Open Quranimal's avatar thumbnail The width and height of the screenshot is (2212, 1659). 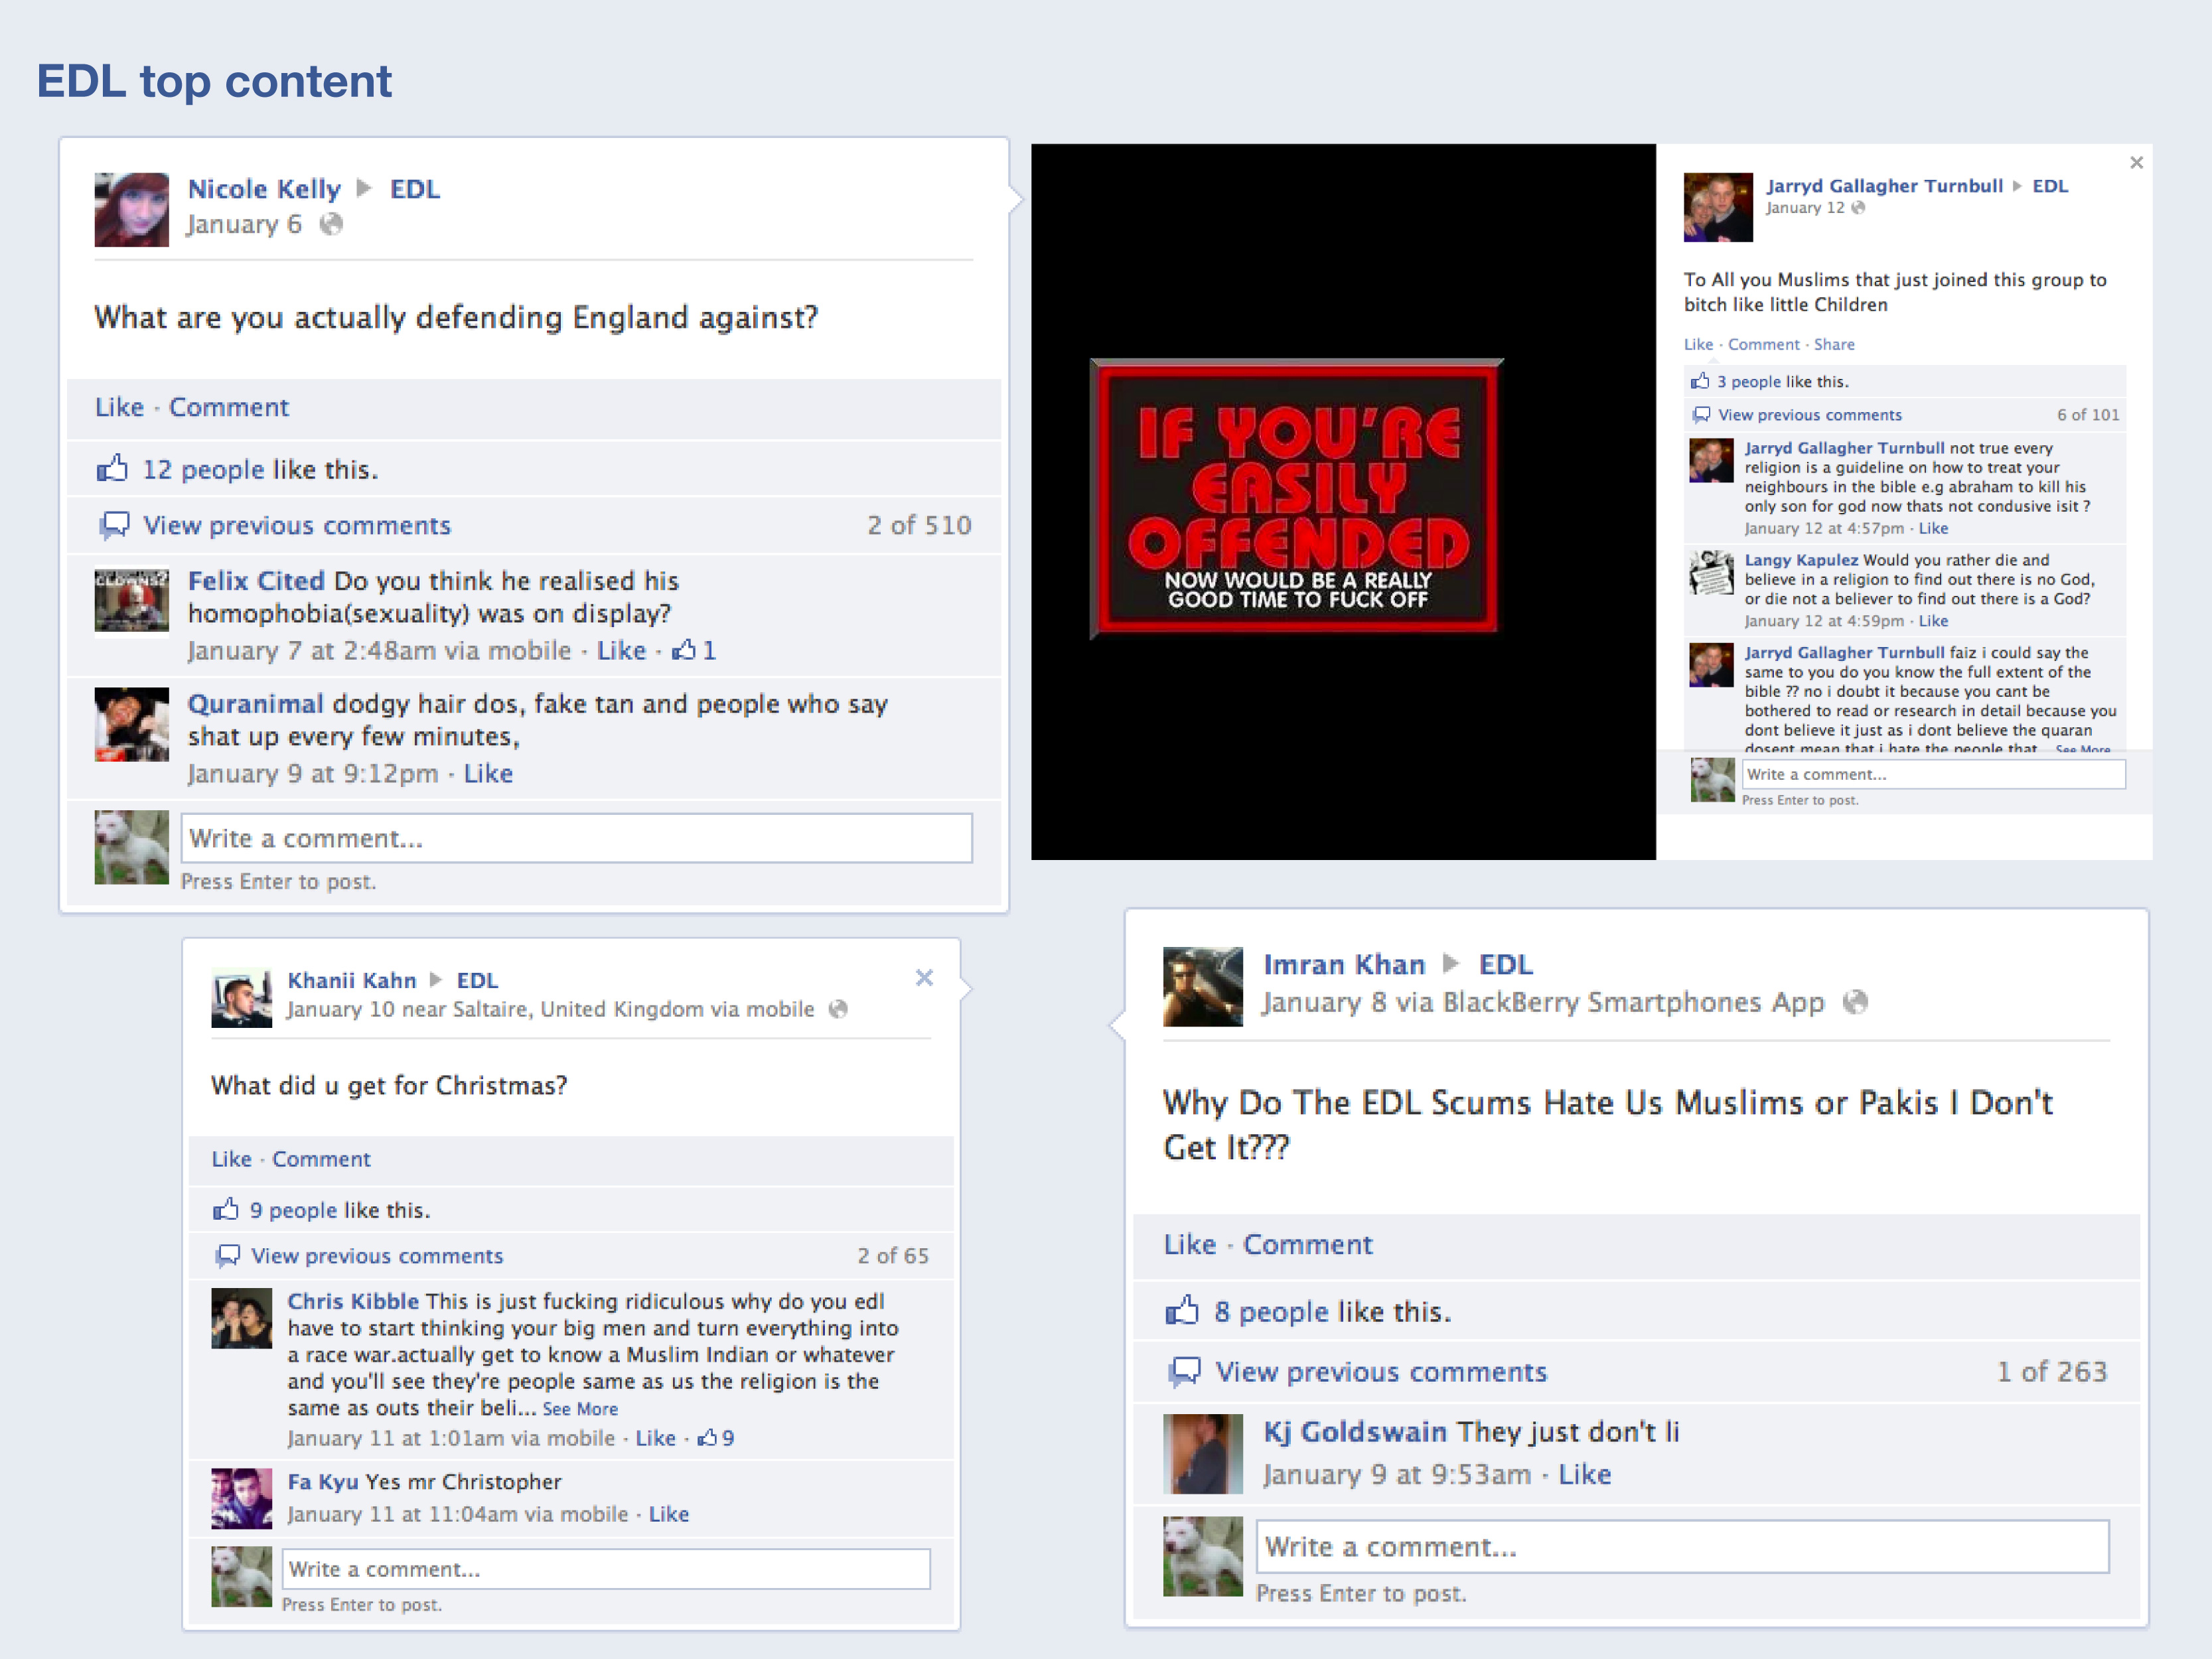(132, 724)
